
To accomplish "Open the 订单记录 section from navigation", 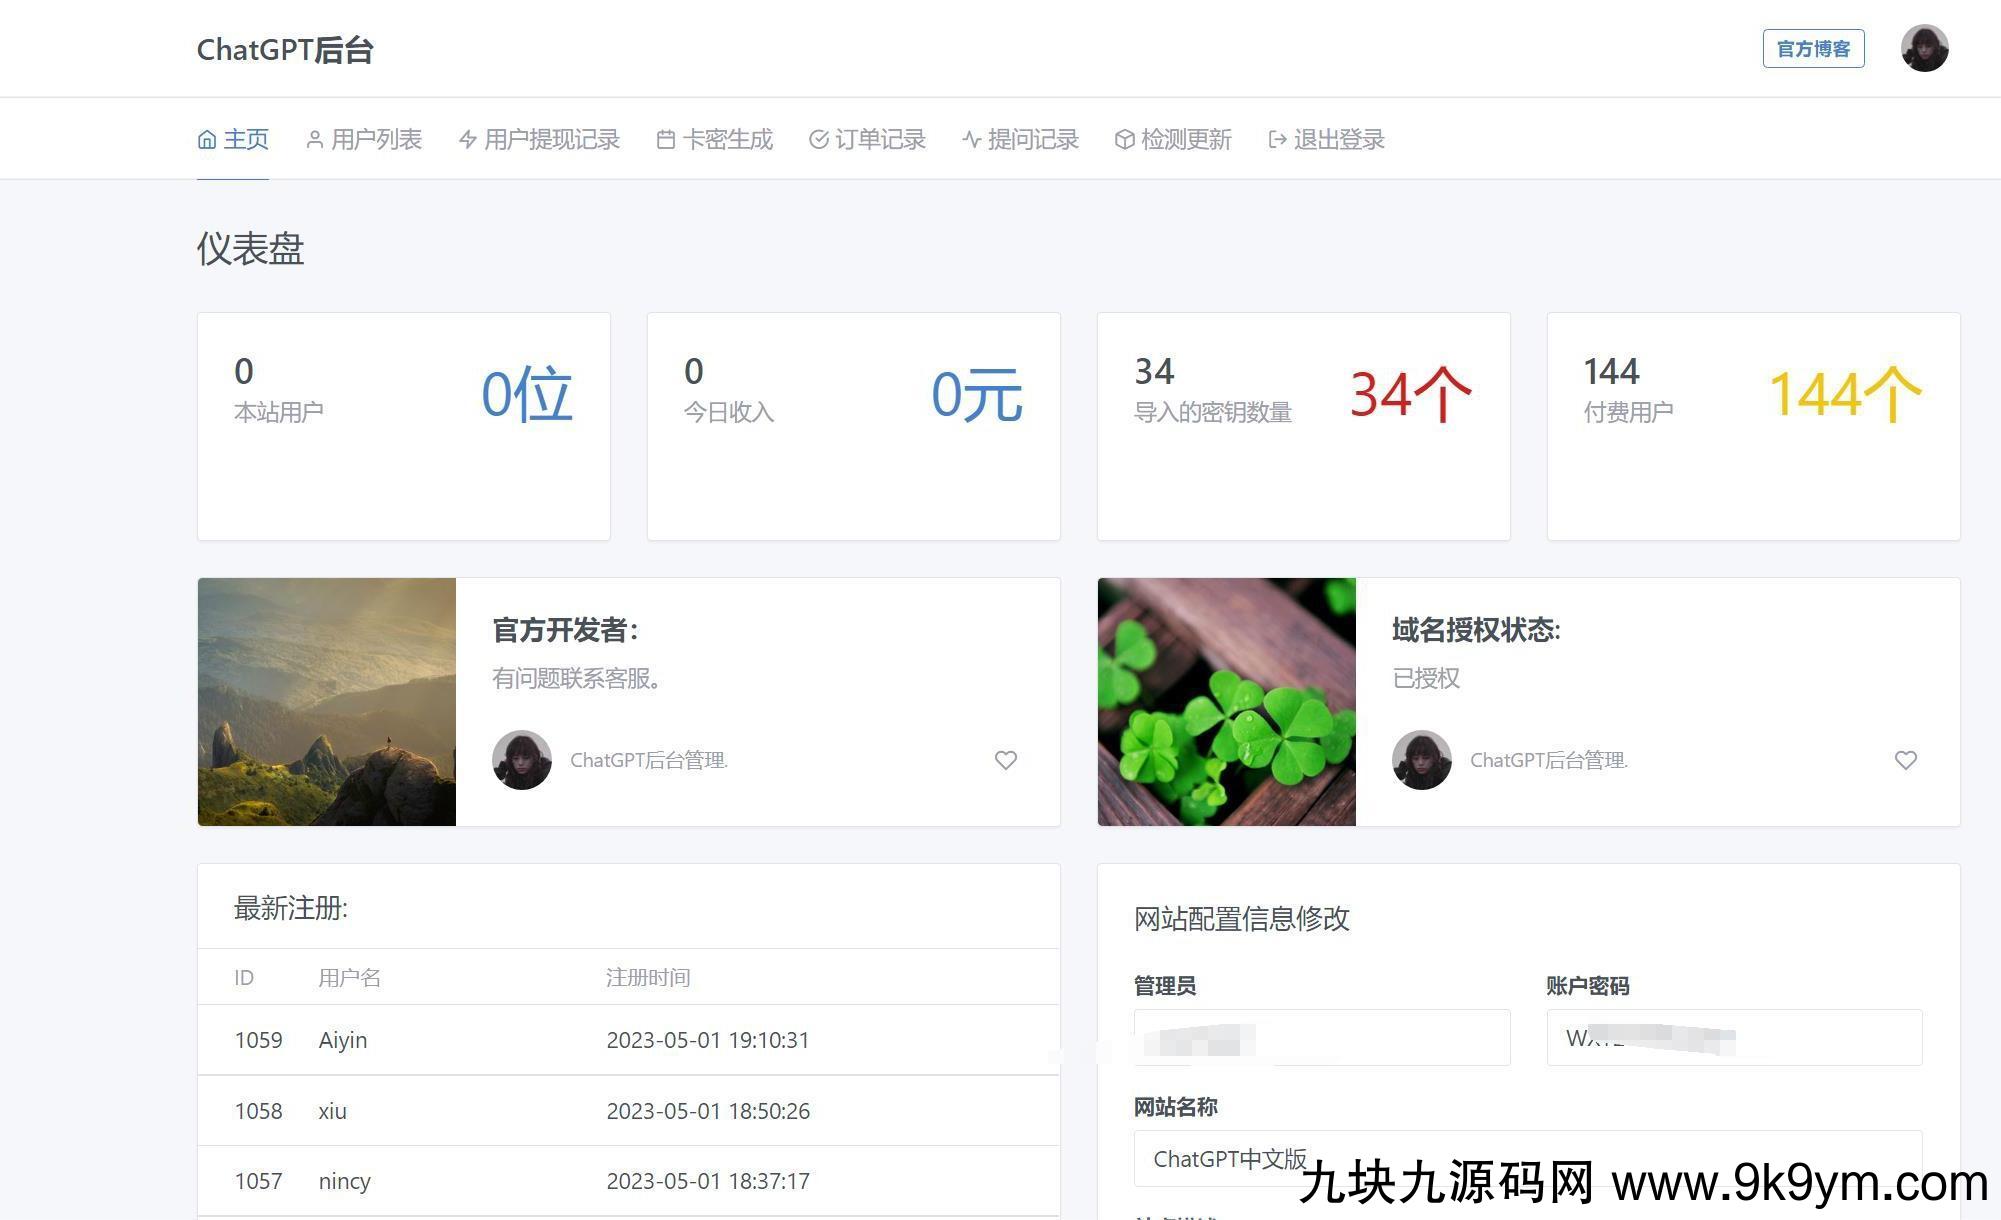I will (879, 140).
